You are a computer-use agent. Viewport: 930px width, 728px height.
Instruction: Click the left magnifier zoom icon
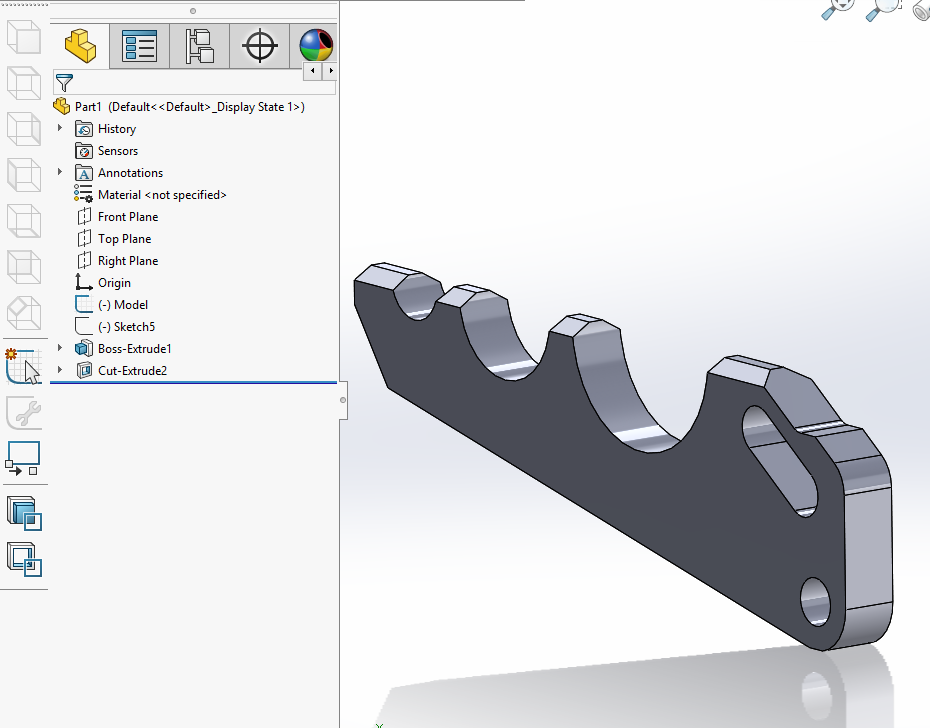(x=837, y=9)
